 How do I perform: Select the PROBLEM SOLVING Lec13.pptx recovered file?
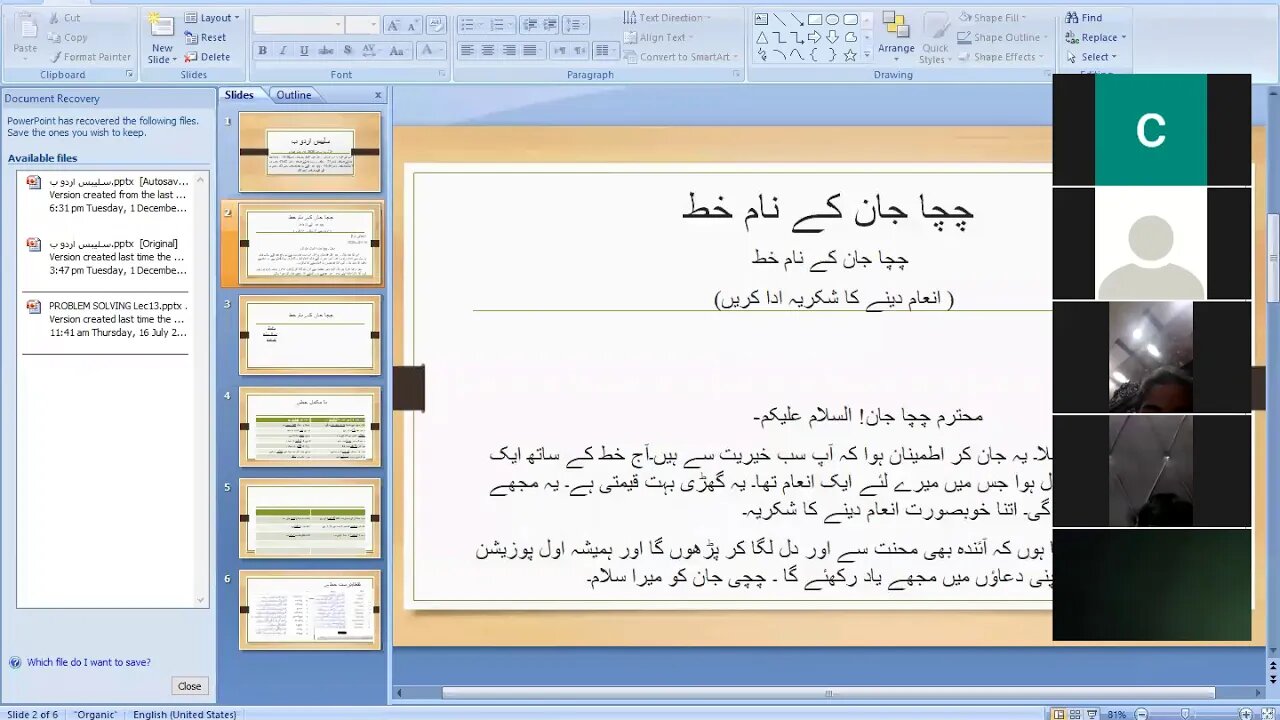(107, 319)
